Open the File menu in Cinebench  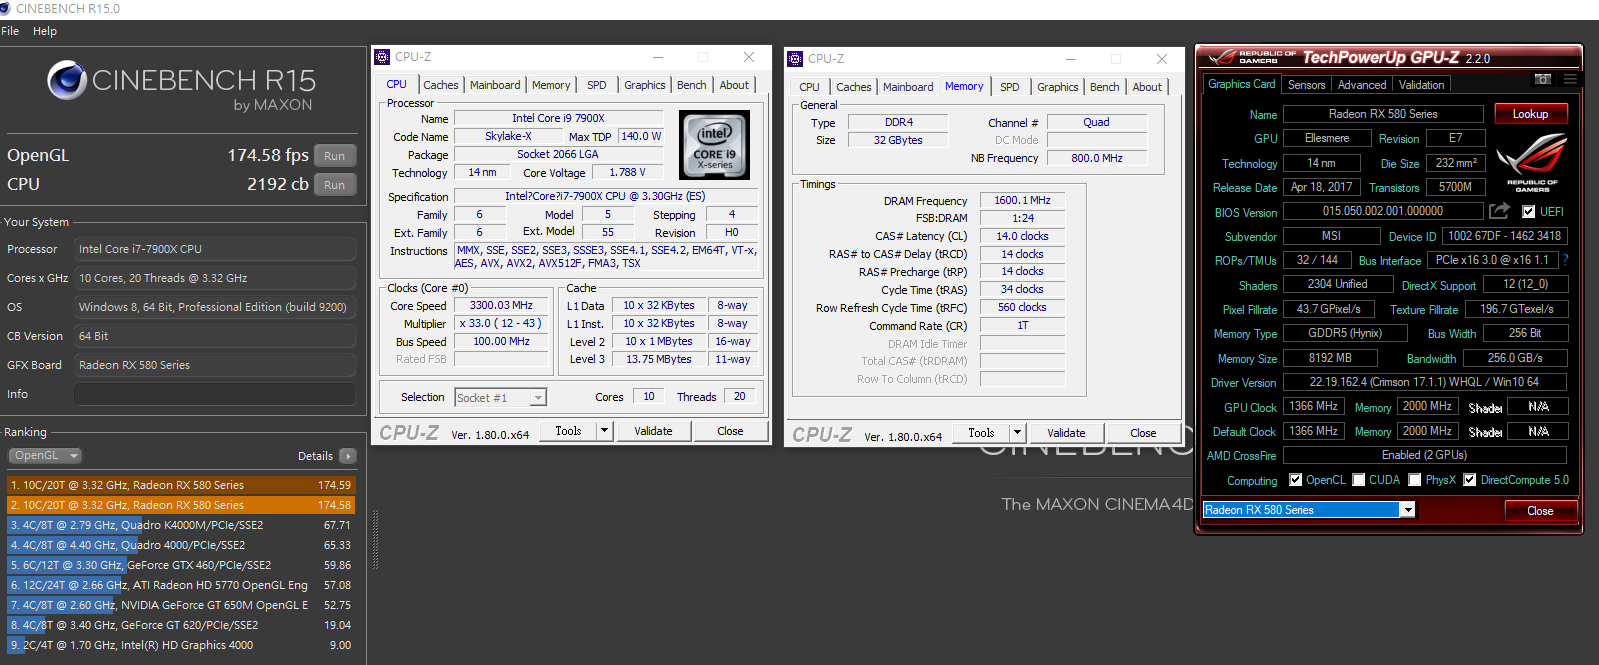pos(10,31)
